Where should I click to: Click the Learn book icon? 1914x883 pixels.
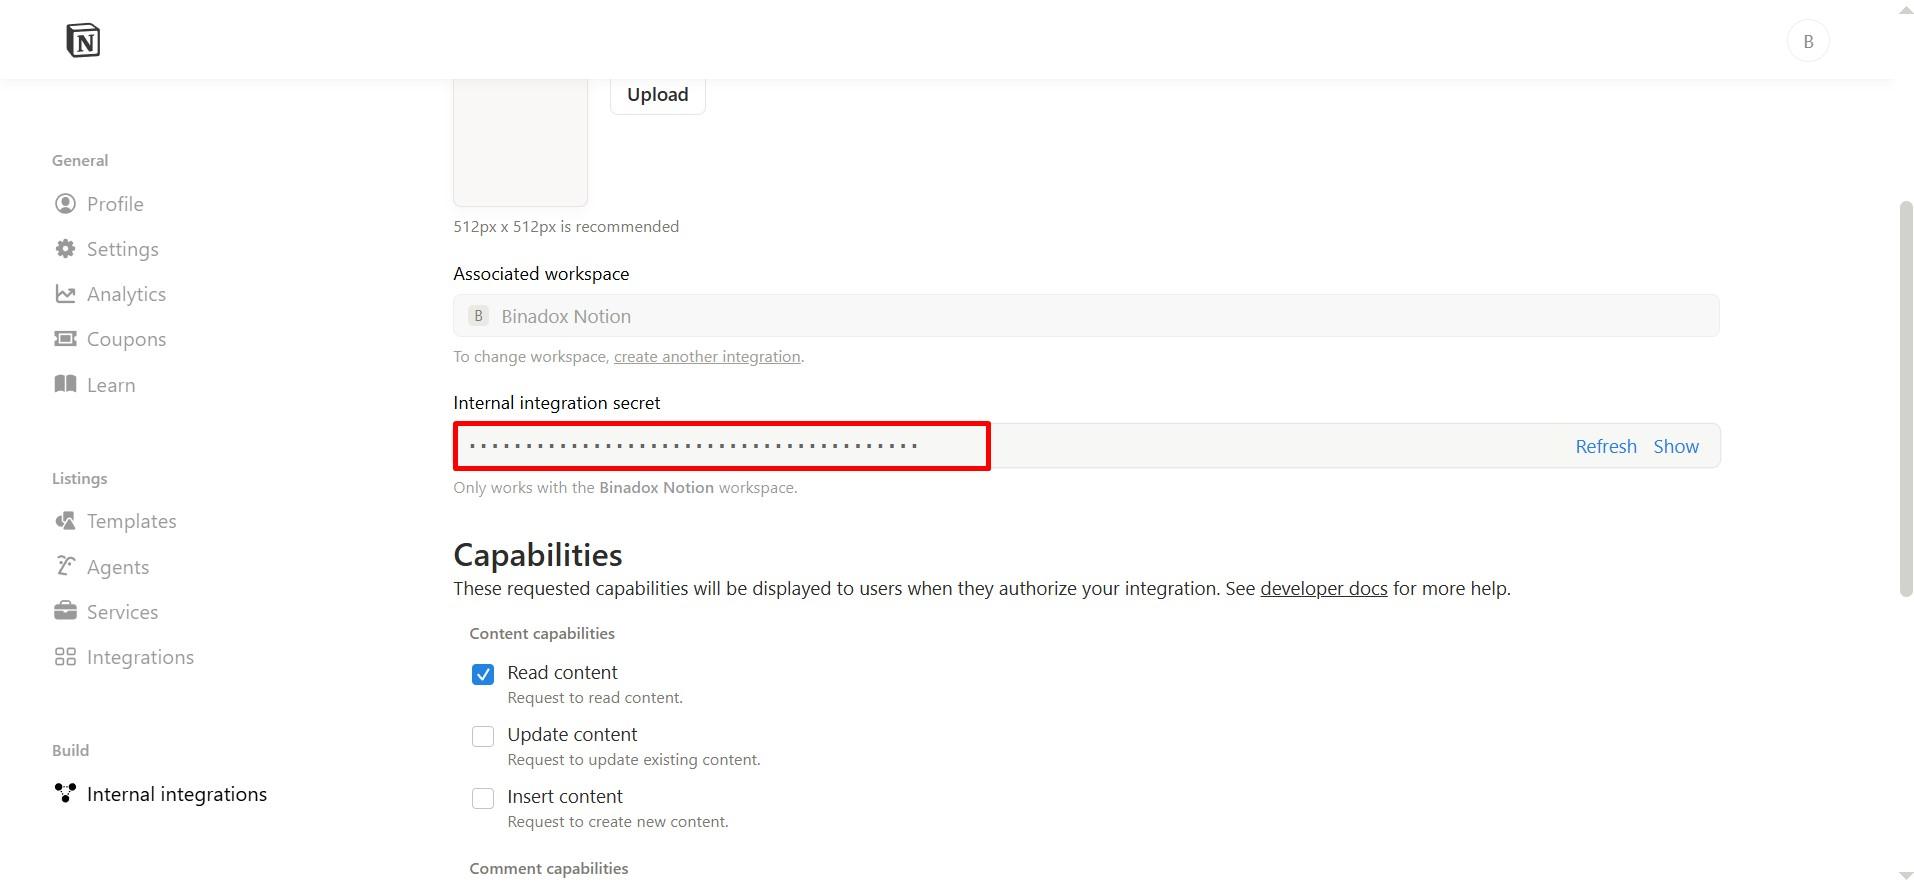[65, 385]
